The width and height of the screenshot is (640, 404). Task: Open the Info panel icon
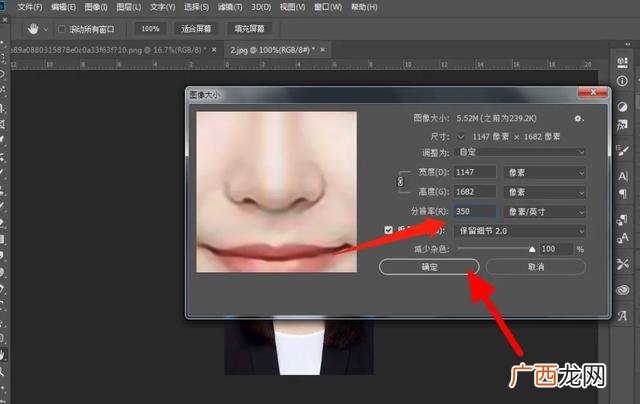[622, 81]
